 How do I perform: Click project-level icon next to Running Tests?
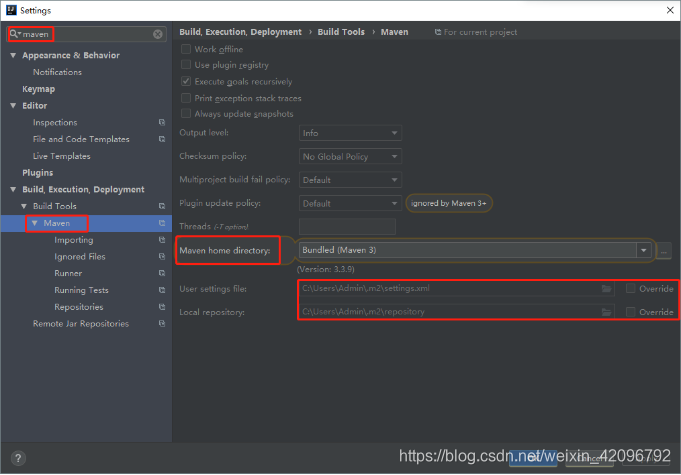tap(162, 290)
